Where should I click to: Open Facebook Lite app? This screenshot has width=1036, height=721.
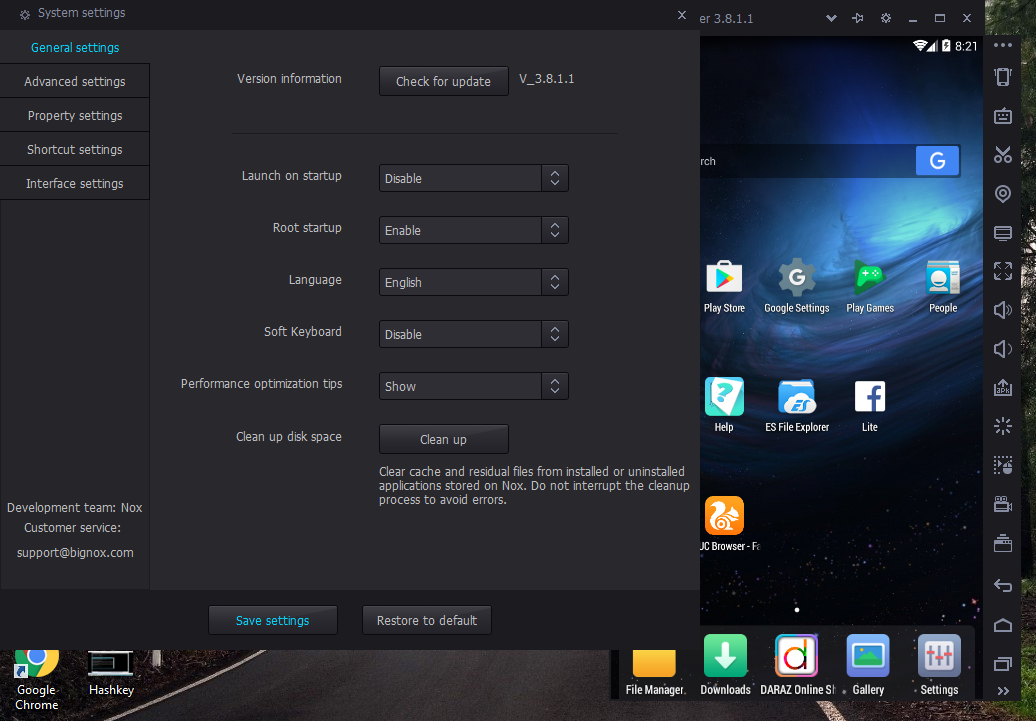point(870,397)
